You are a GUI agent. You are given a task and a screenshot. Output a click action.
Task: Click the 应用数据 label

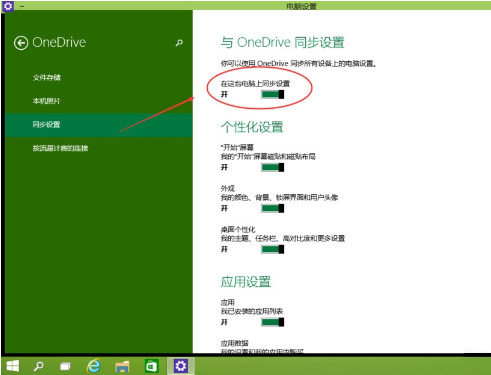click(x=234, y=343)
